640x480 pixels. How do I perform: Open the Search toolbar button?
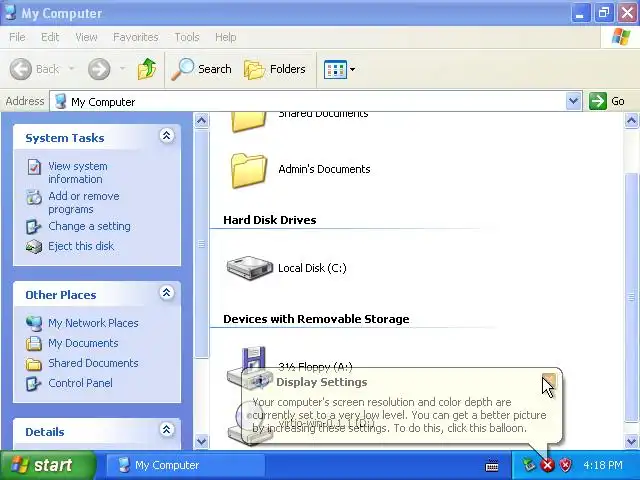pyautogui.click(x=201, y=69)
